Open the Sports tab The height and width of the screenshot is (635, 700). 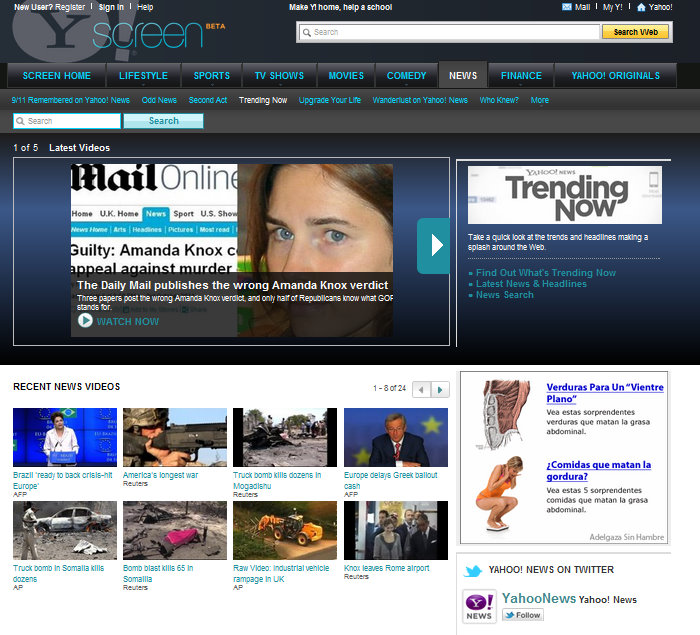[x=212, y=75]
